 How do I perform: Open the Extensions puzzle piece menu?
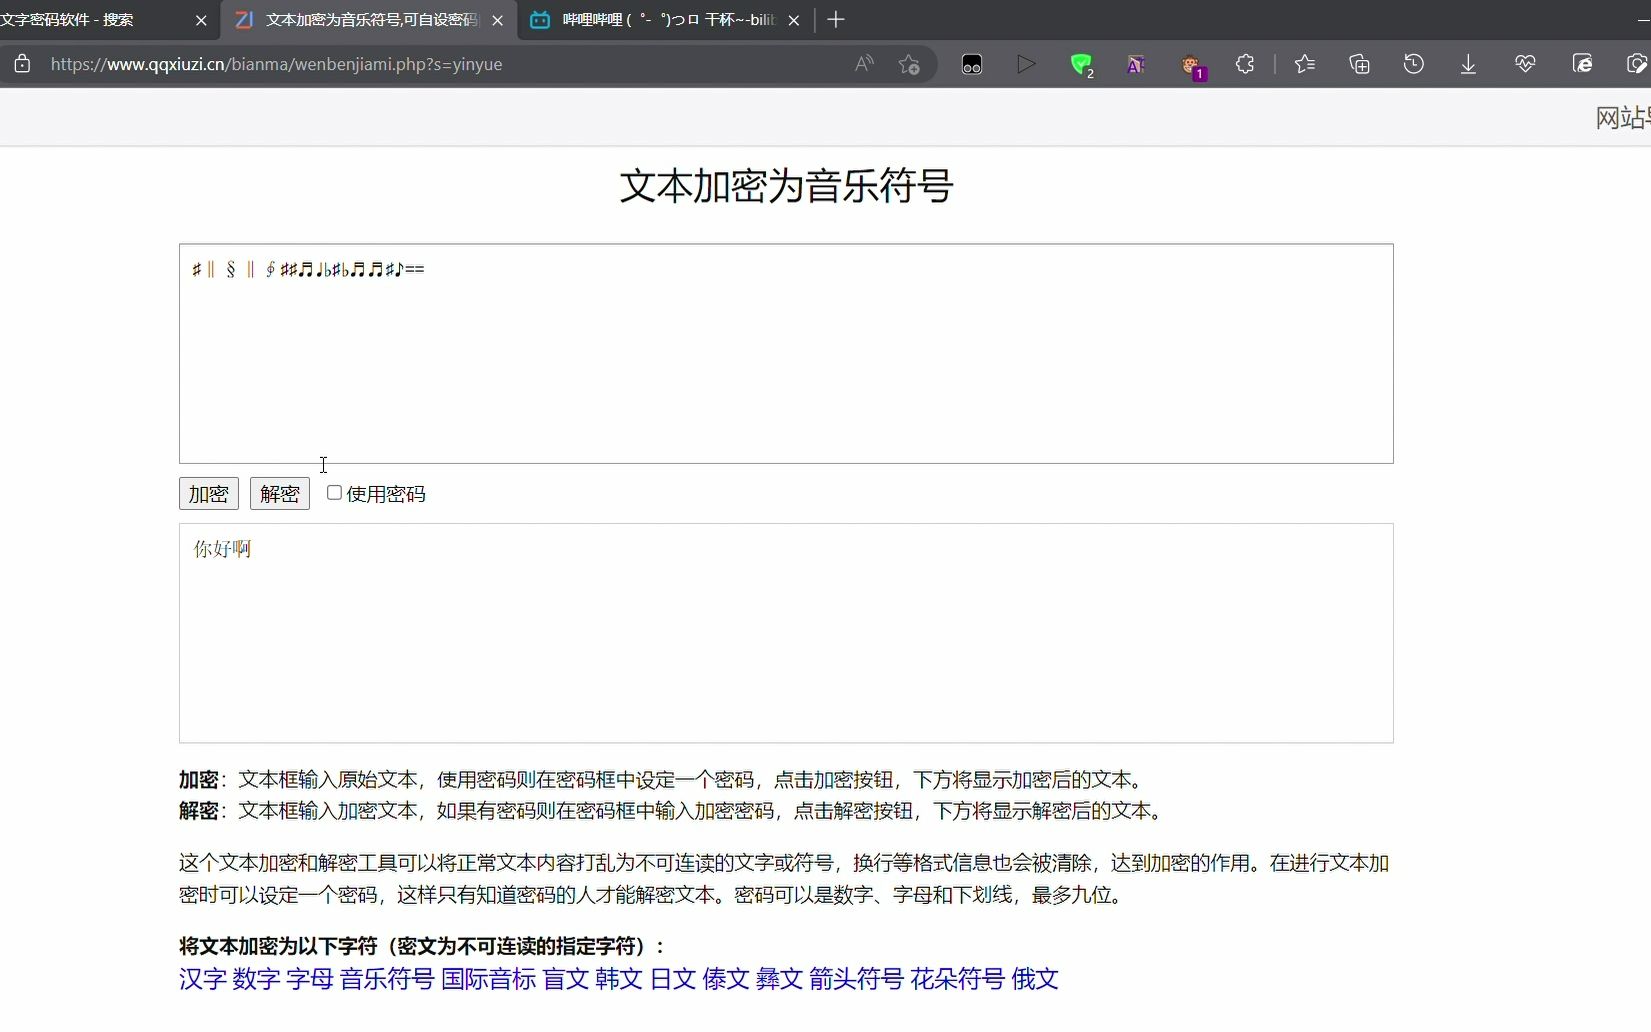point(1245,64)
